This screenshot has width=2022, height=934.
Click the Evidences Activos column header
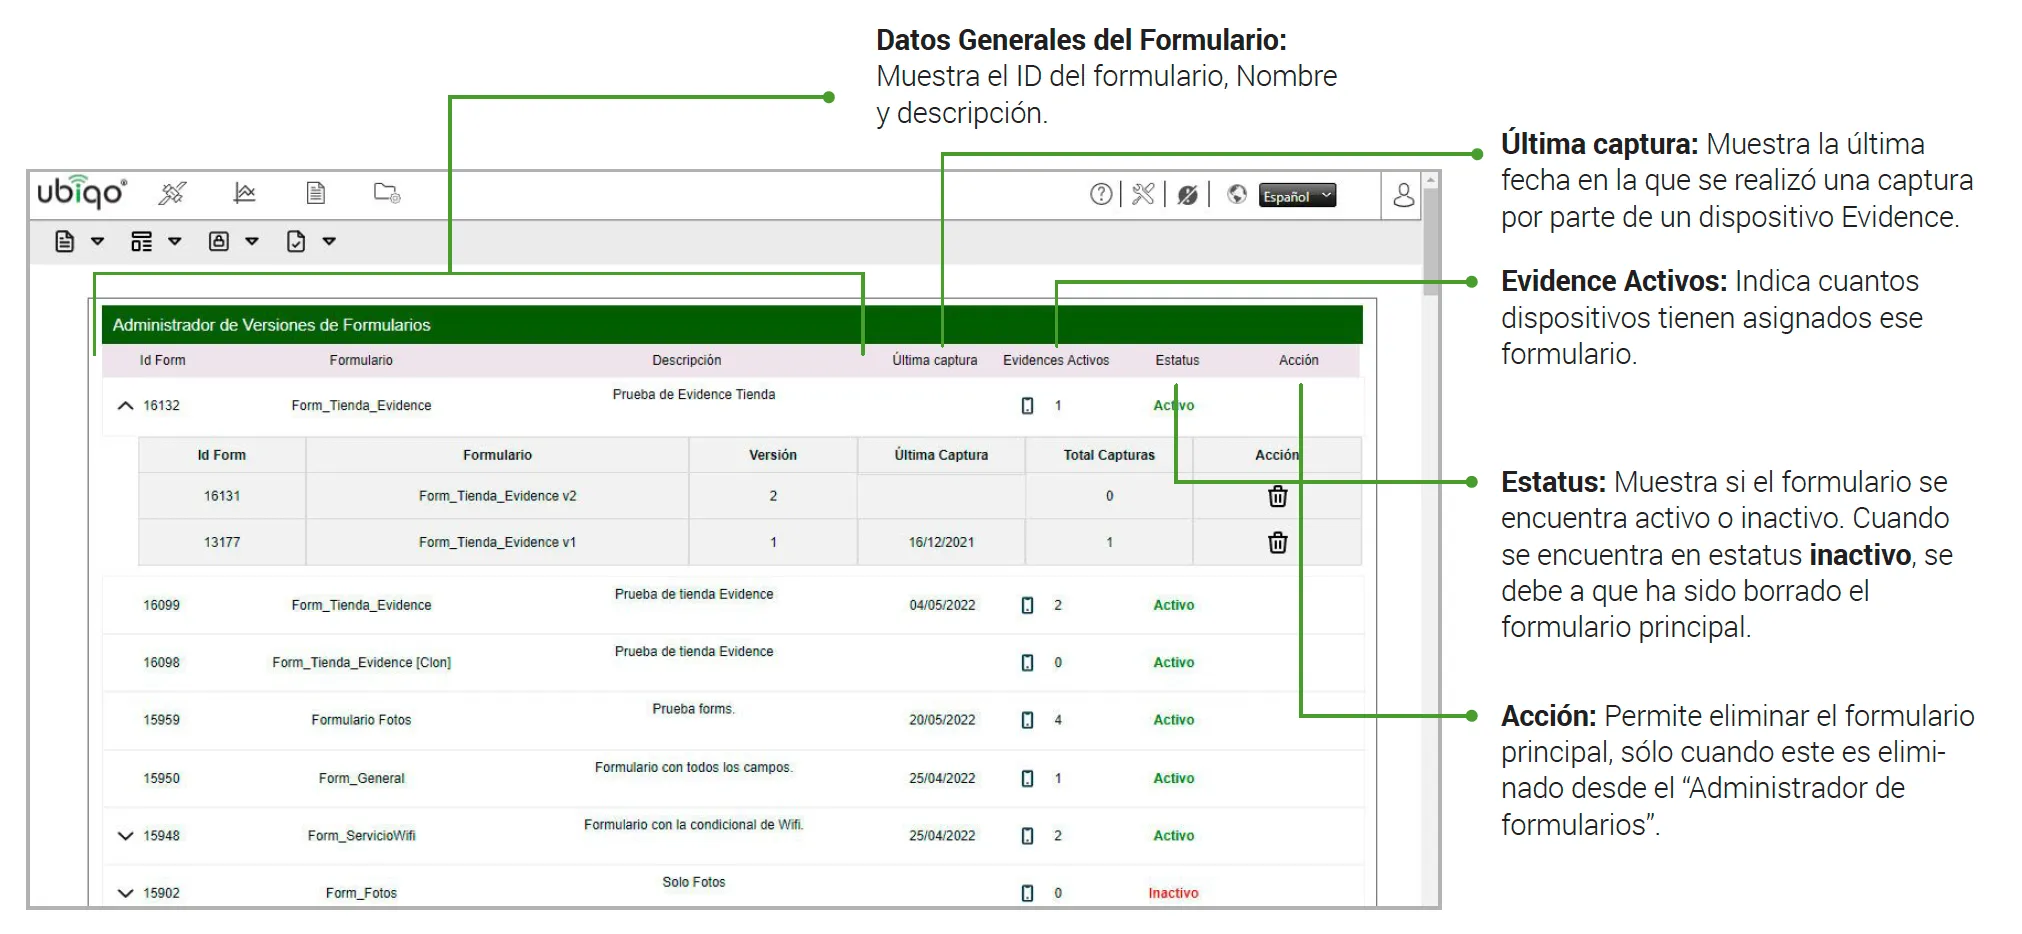[1056, 360]
